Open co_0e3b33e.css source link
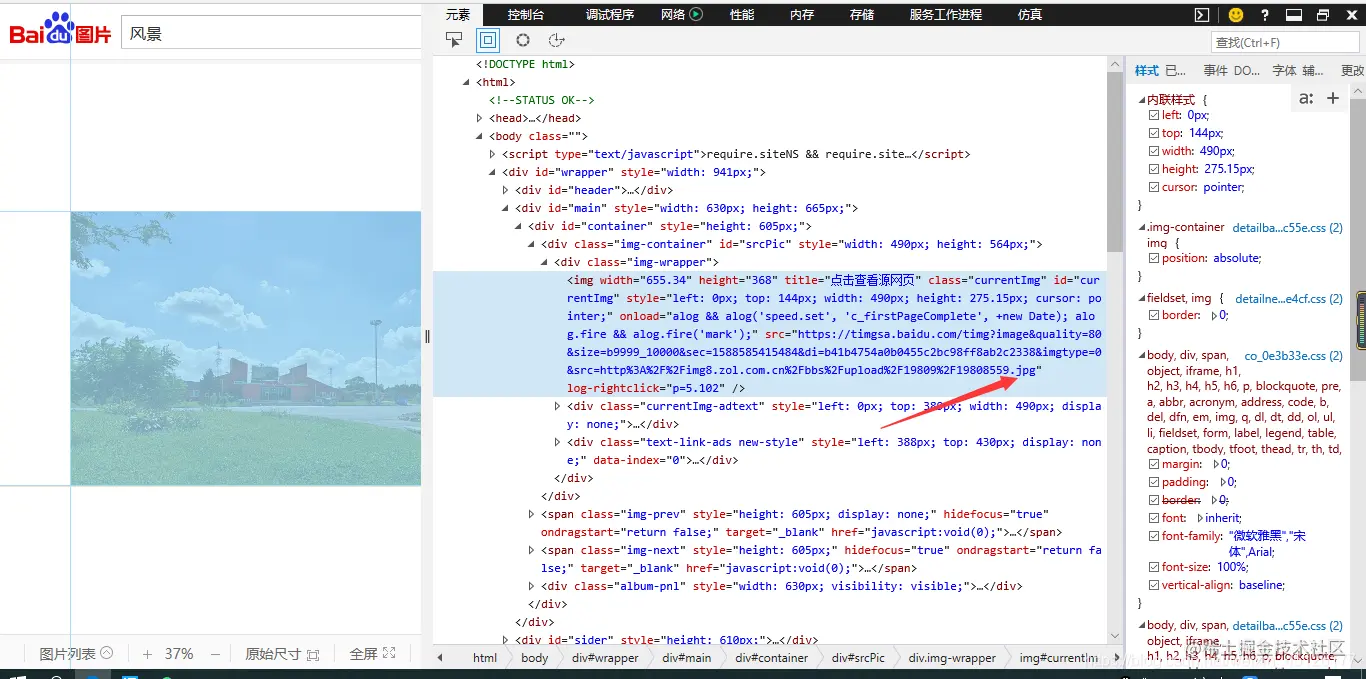1366x679 pixels. [x=1293, y=355]
